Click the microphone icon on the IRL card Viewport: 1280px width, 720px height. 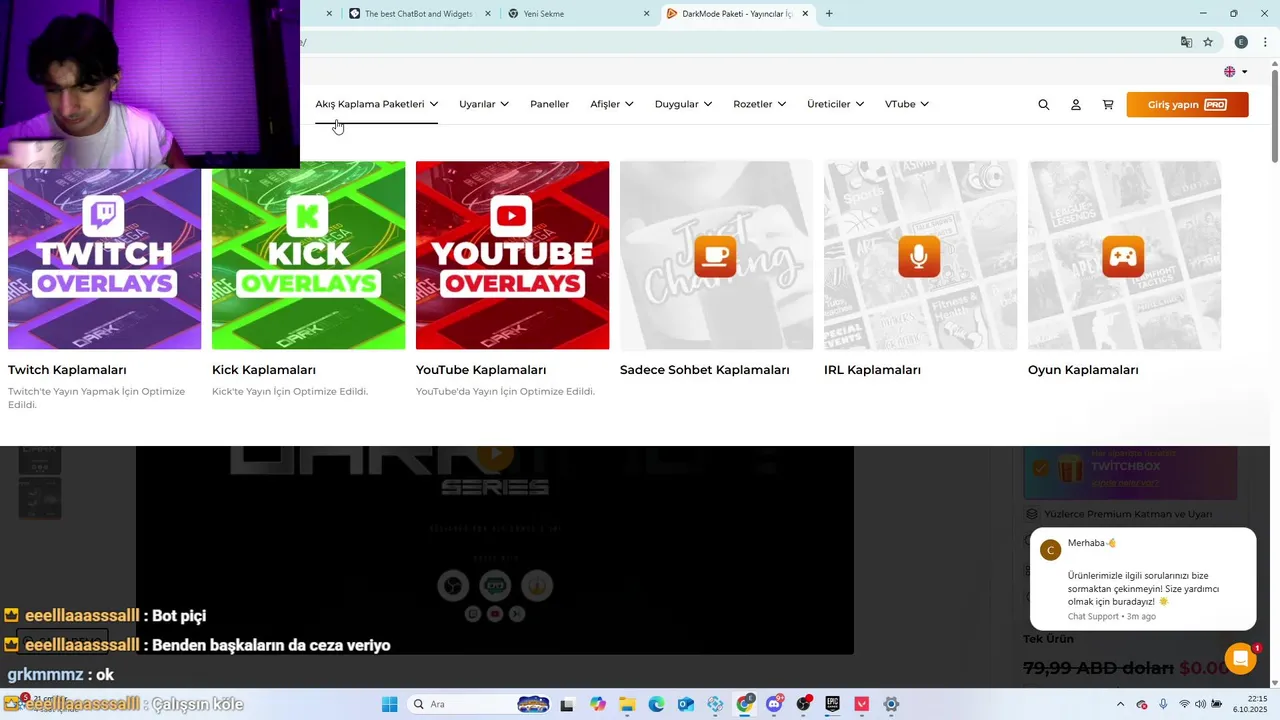(x=919, y=257)
